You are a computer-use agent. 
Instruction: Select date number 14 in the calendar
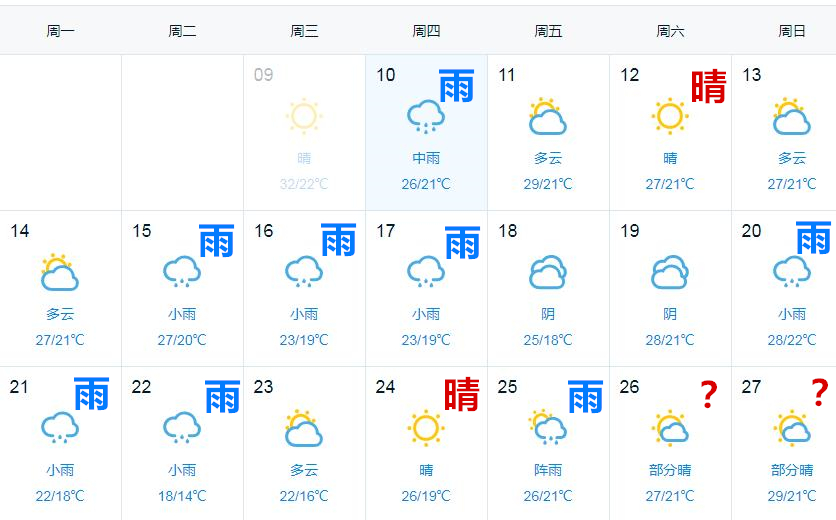[x=20, y=231]
